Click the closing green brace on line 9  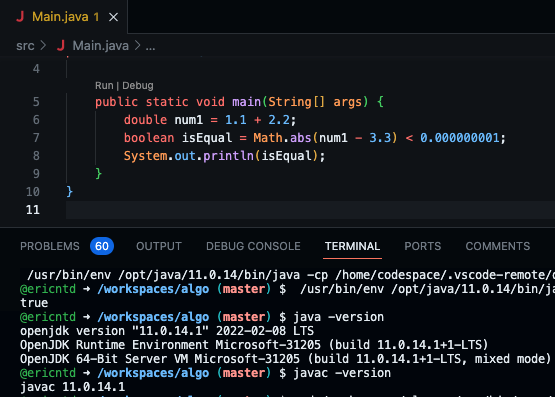coord(99,174)
